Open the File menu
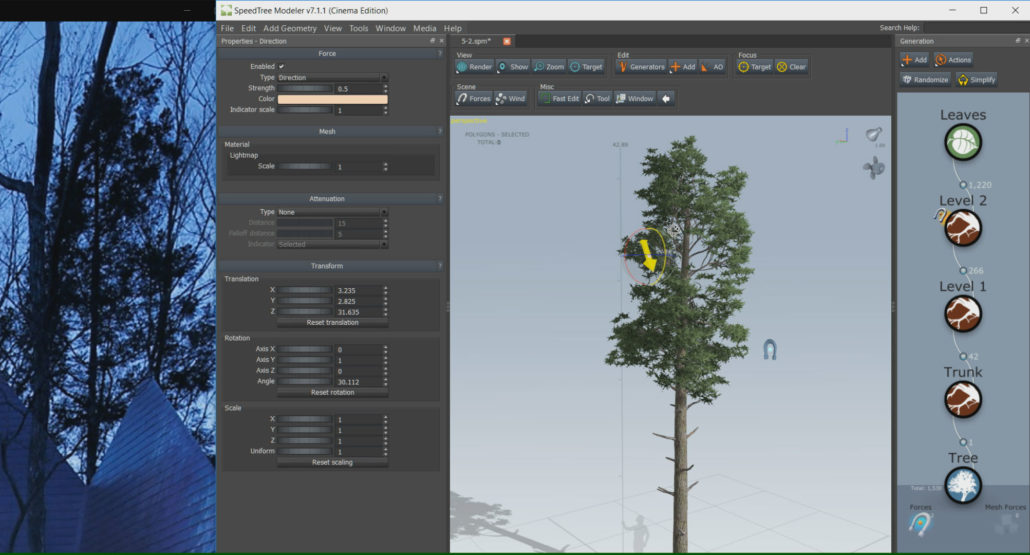This screenshot has height=555, width=1030. [x=227, y=28]
